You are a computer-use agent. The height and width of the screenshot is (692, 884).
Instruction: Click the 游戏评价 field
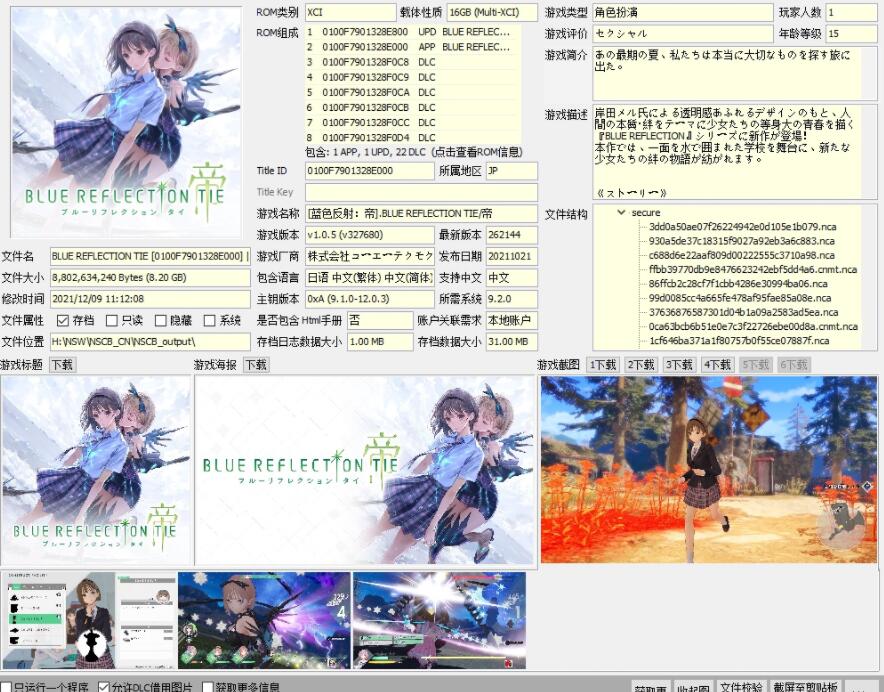(683, 34)
